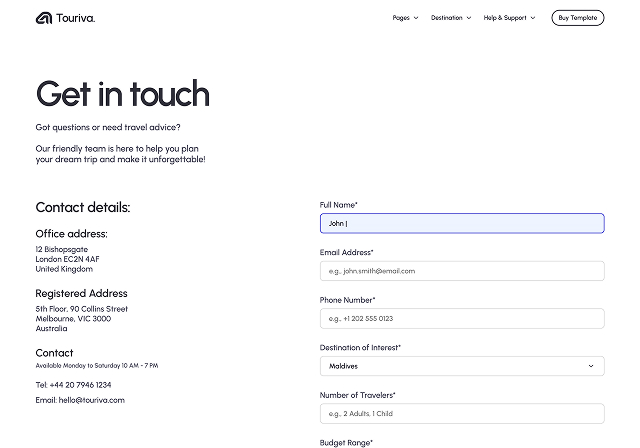Click the Melbourne, VIC 3000 line
640x448 pixels.
coord(73,319)
